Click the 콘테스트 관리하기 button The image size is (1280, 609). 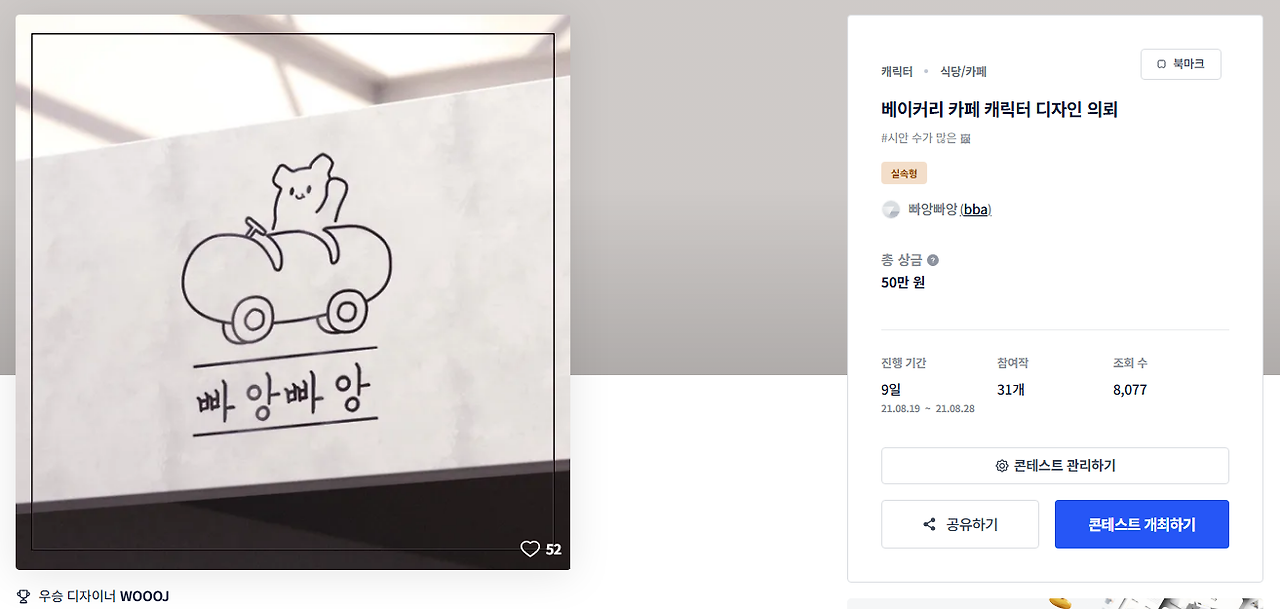1055,466
